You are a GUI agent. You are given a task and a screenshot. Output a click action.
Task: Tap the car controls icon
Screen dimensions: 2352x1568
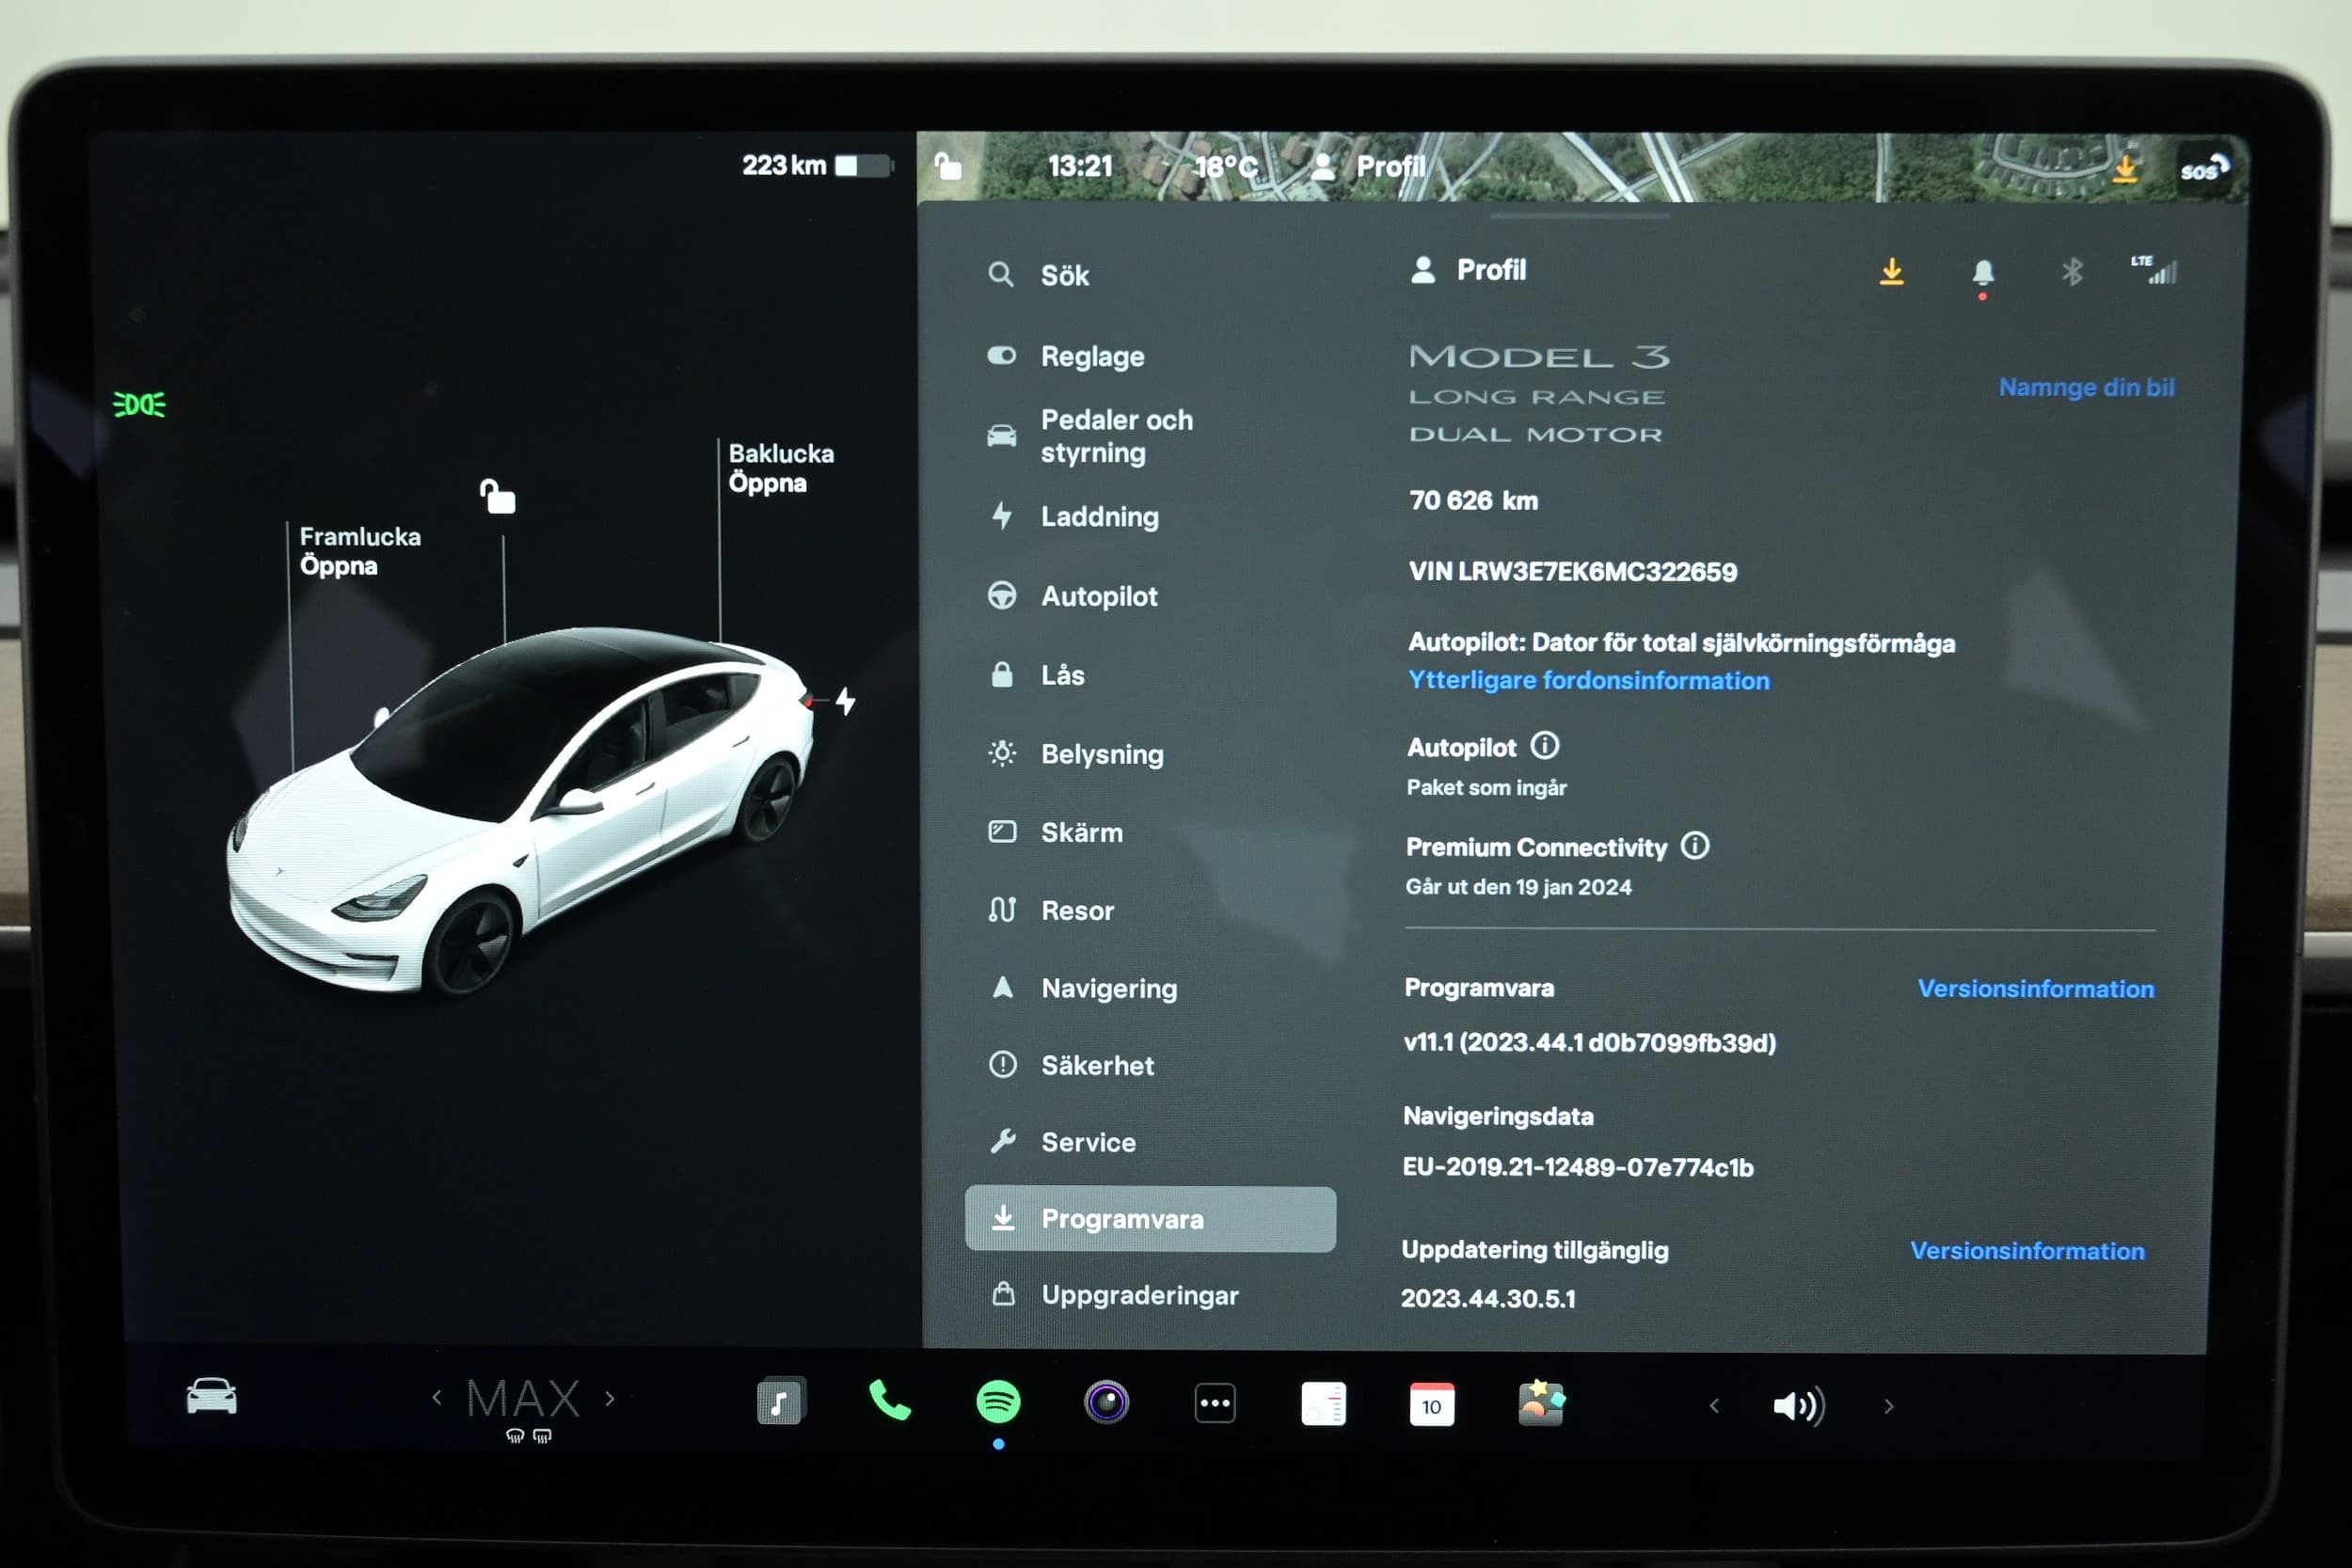click(211, 1397)
